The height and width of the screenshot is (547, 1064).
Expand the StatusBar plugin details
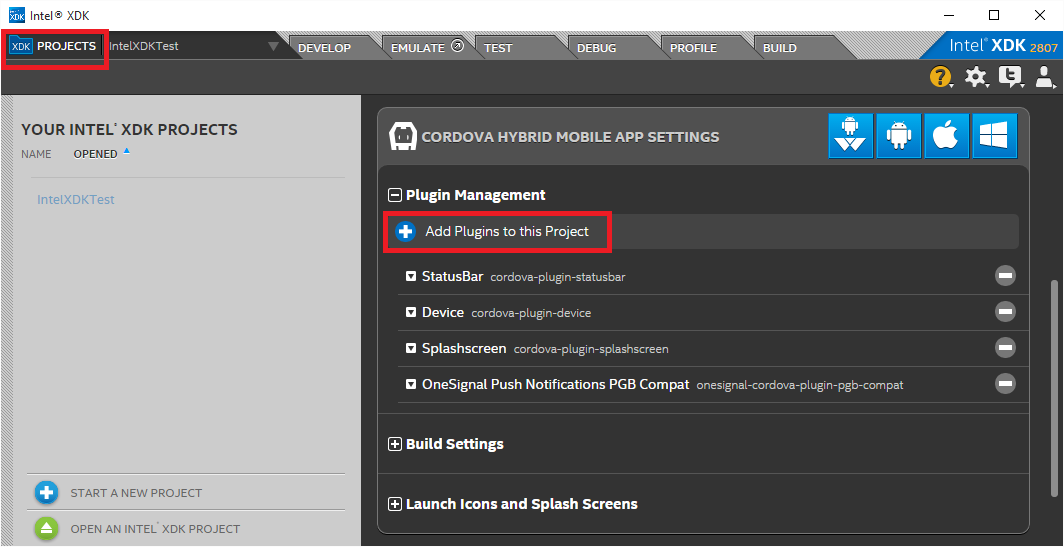click(x=411, y=276)
